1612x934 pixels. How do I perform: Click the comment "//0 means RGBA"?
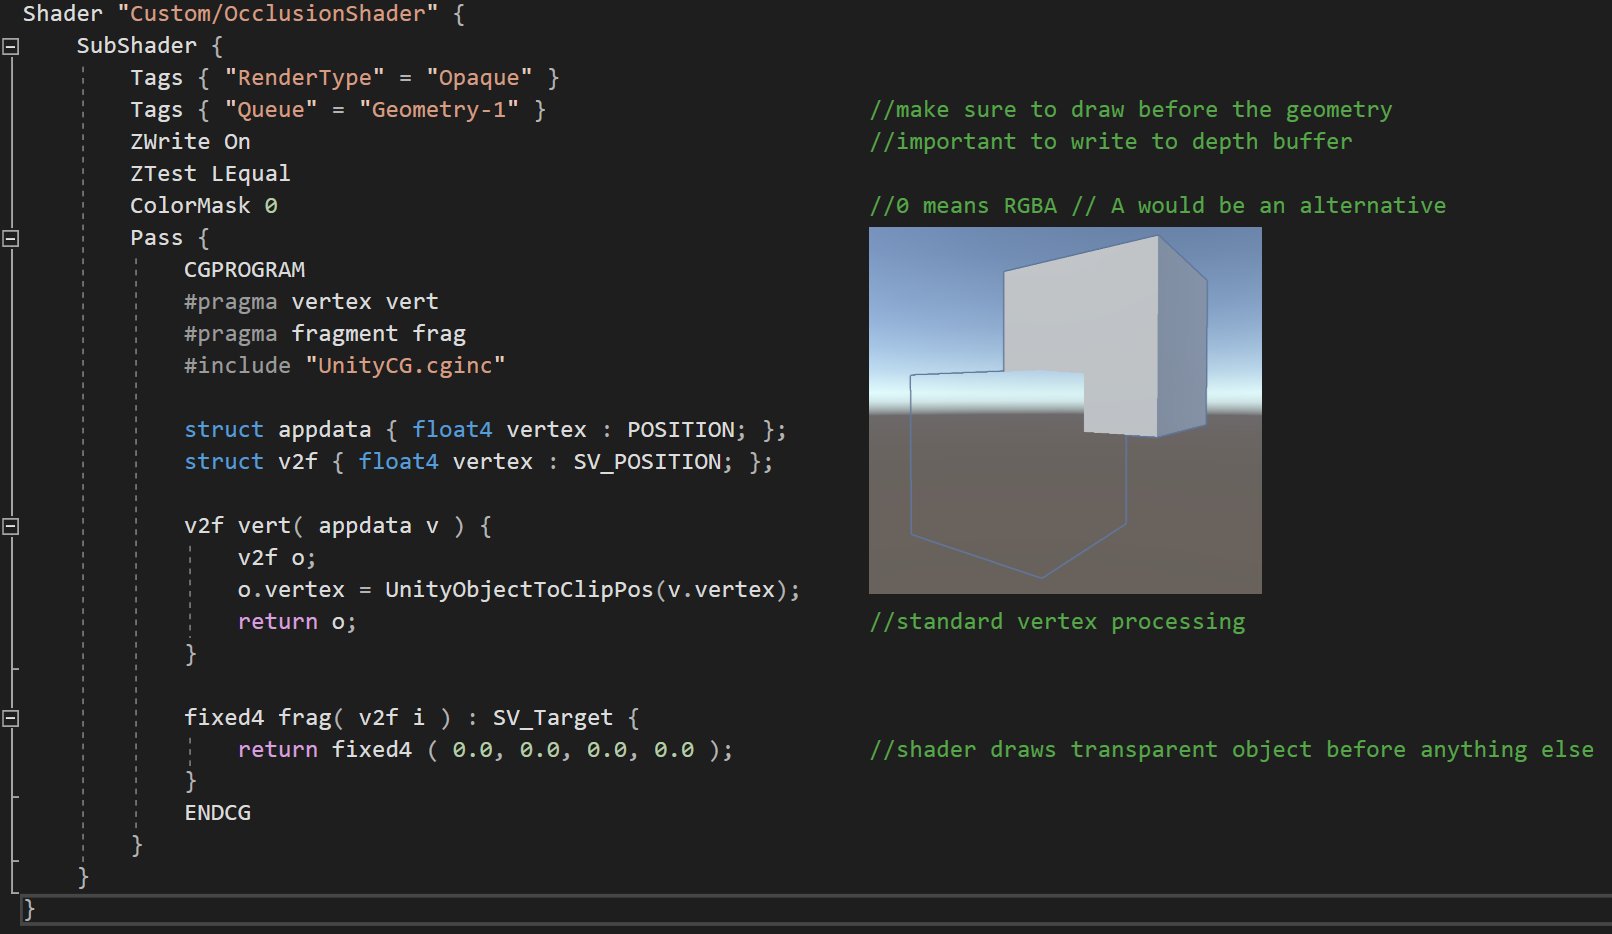coord(963,206)
